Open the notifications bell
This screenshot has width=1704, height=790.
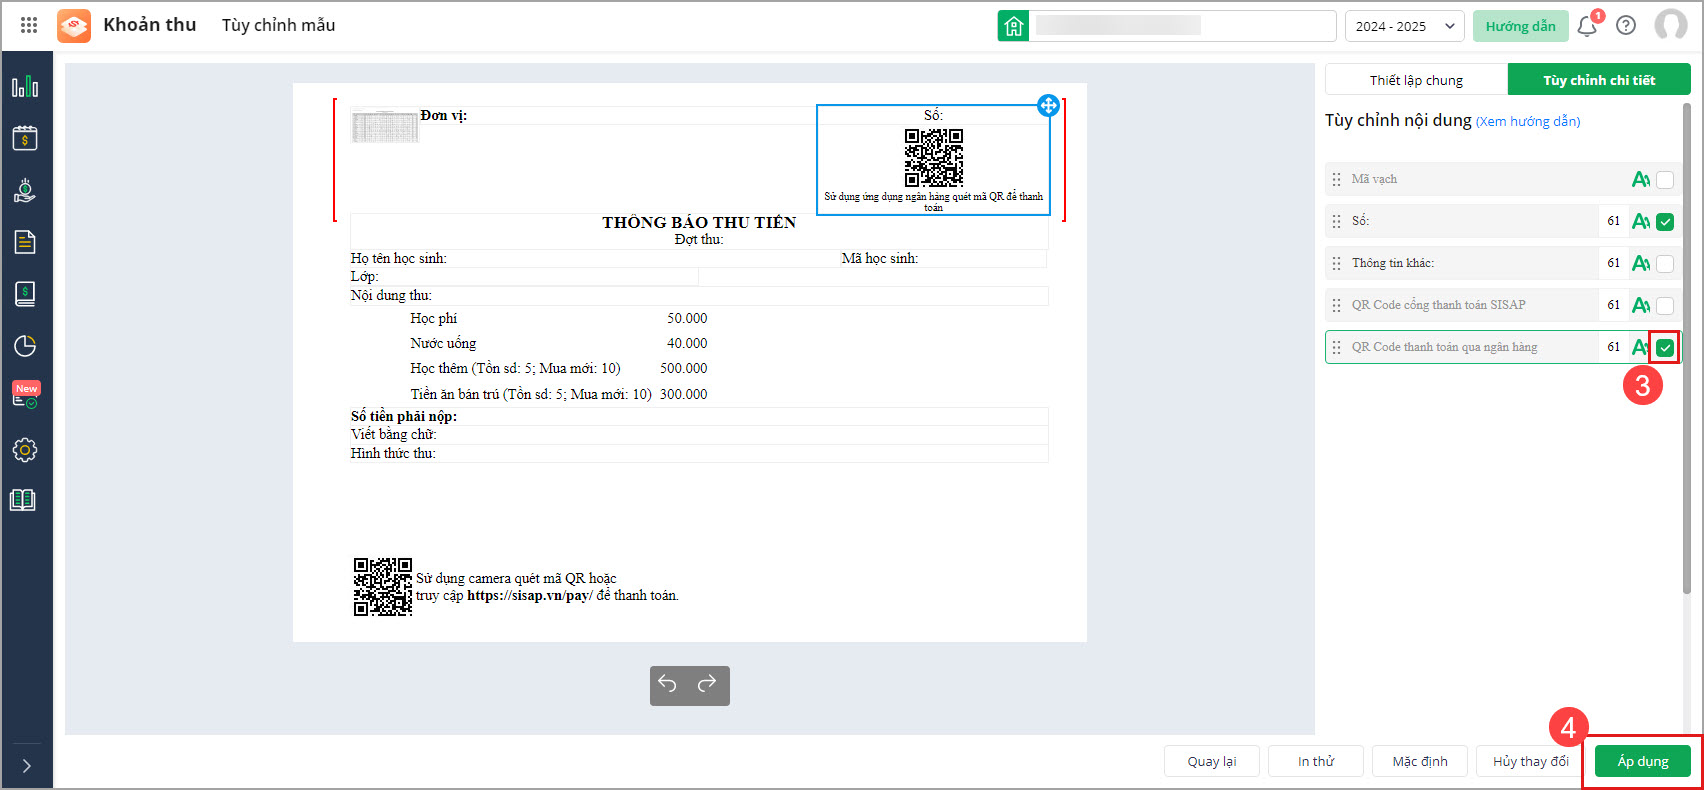[x=1587, y=26]
